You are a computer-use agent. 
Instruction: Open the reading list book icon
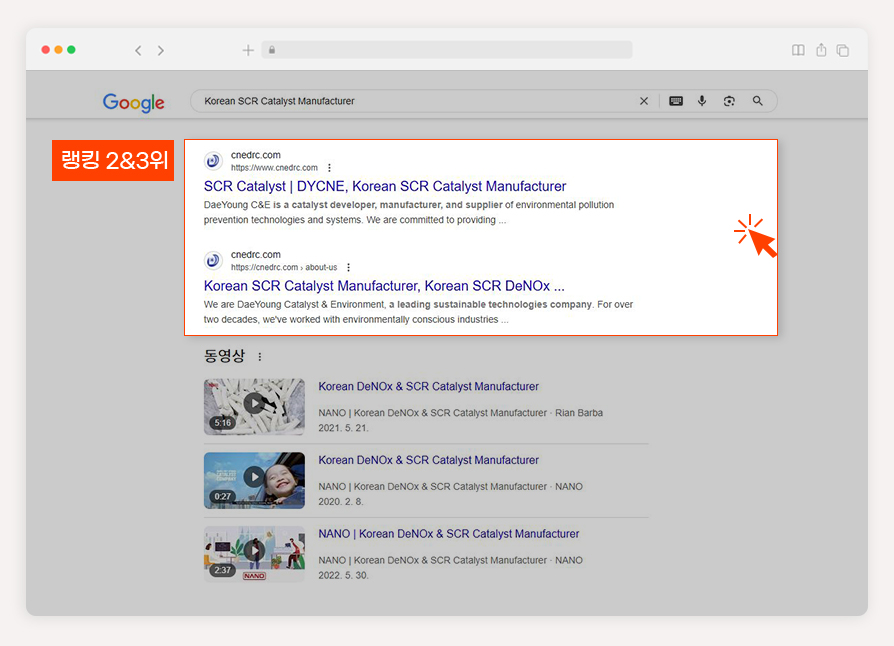point(798,50)
